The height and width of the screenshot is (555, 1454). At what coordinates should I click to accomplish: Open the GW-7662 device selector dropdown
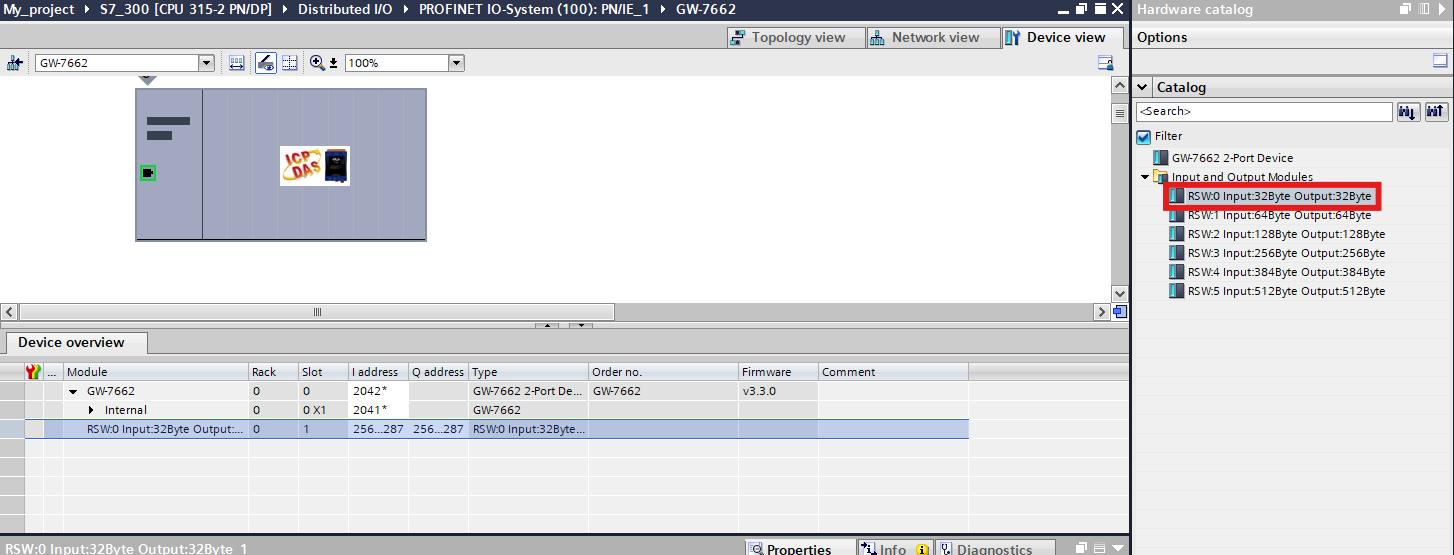[x=207, y=63]
